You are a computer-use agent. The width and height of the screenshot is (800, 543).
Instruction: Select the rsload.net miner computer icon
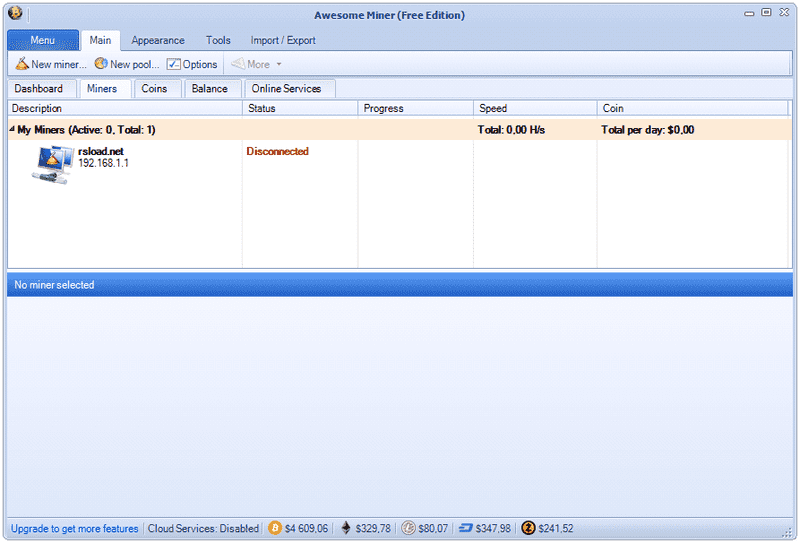[x=52, y=163]
